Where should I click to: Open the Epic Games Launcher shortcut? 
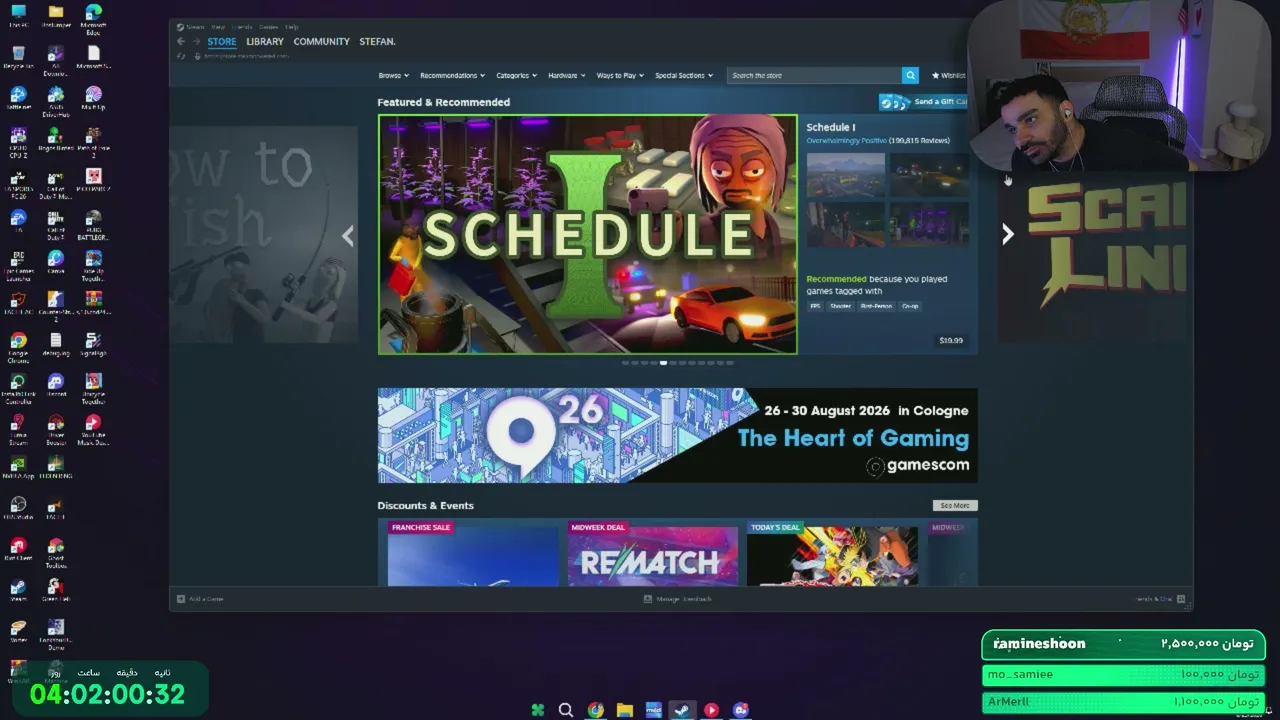[x=18, y=263]
